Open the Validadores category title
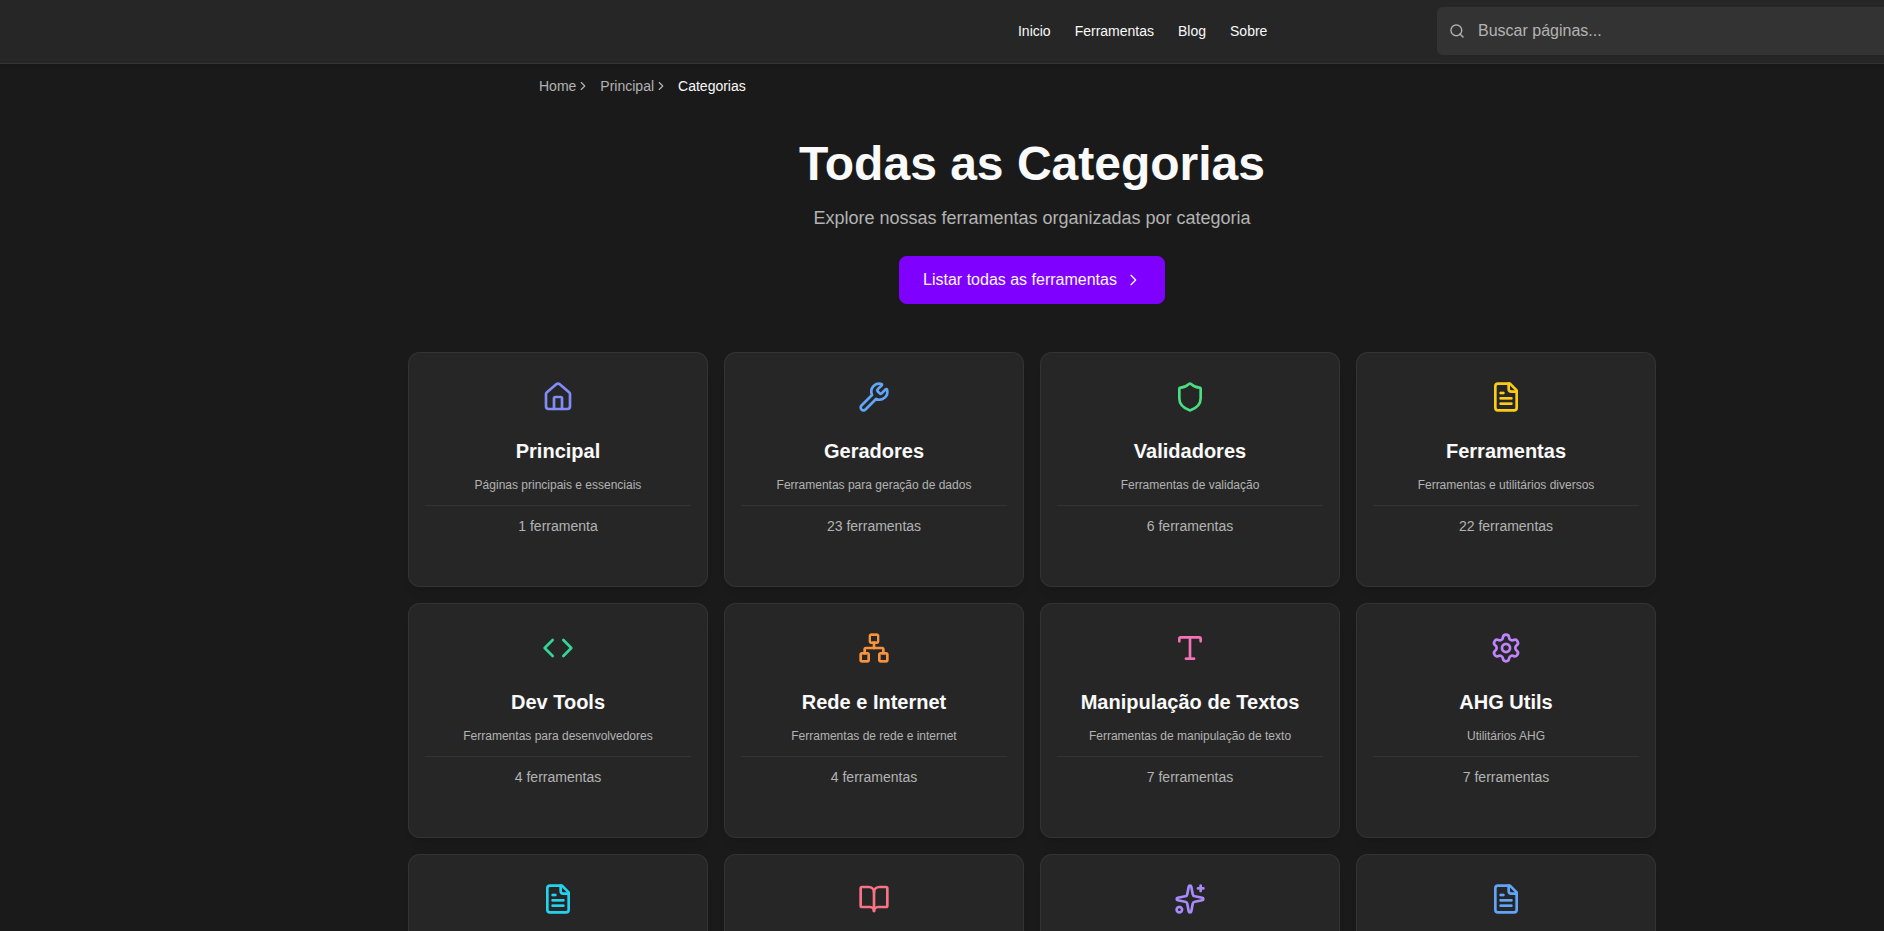This screenshot has height=931, width=1884. [1190, 451]
